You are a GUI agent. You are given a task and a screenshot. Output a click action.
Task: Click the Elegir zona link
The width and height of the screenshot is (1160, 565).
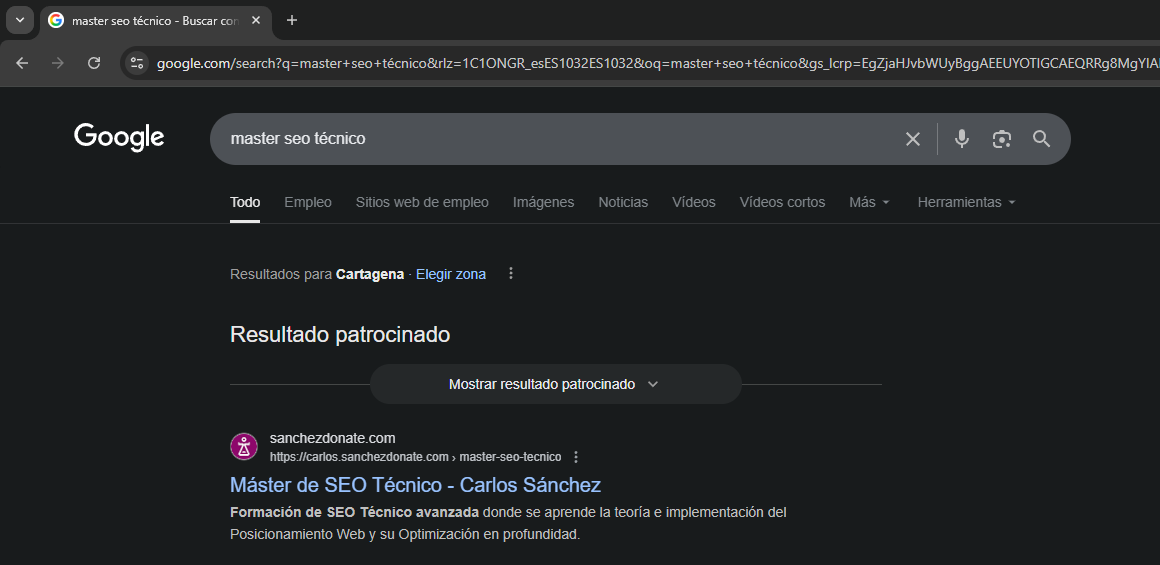(451, 274)
